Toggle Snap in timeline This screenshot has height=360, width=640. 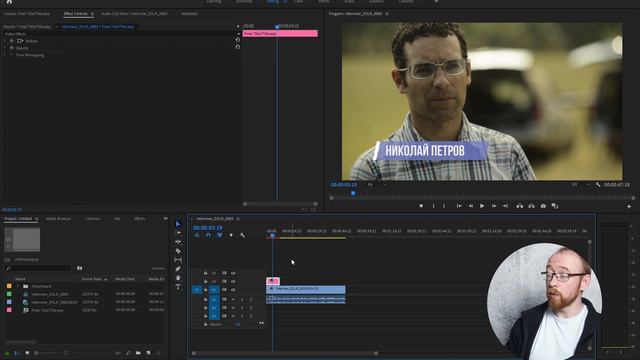(208, 235)
